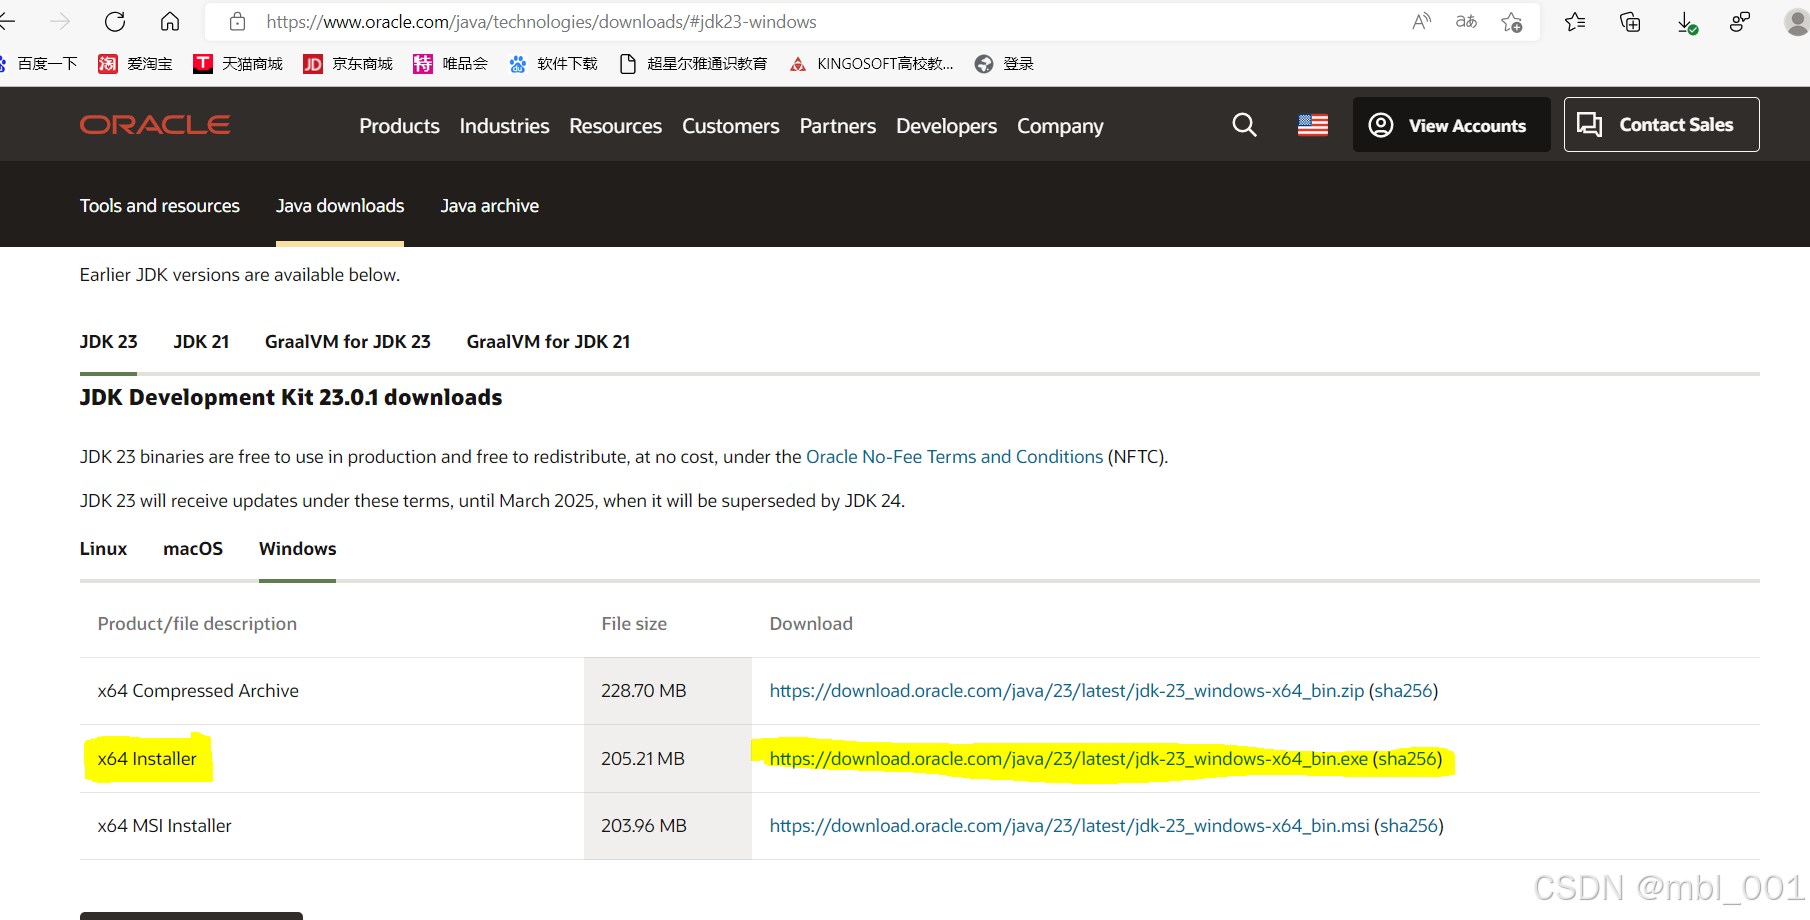Click the share icon in browser toolbar
The width and height of the screenshot is (1810, 920).
click(x=1740, y=21)
